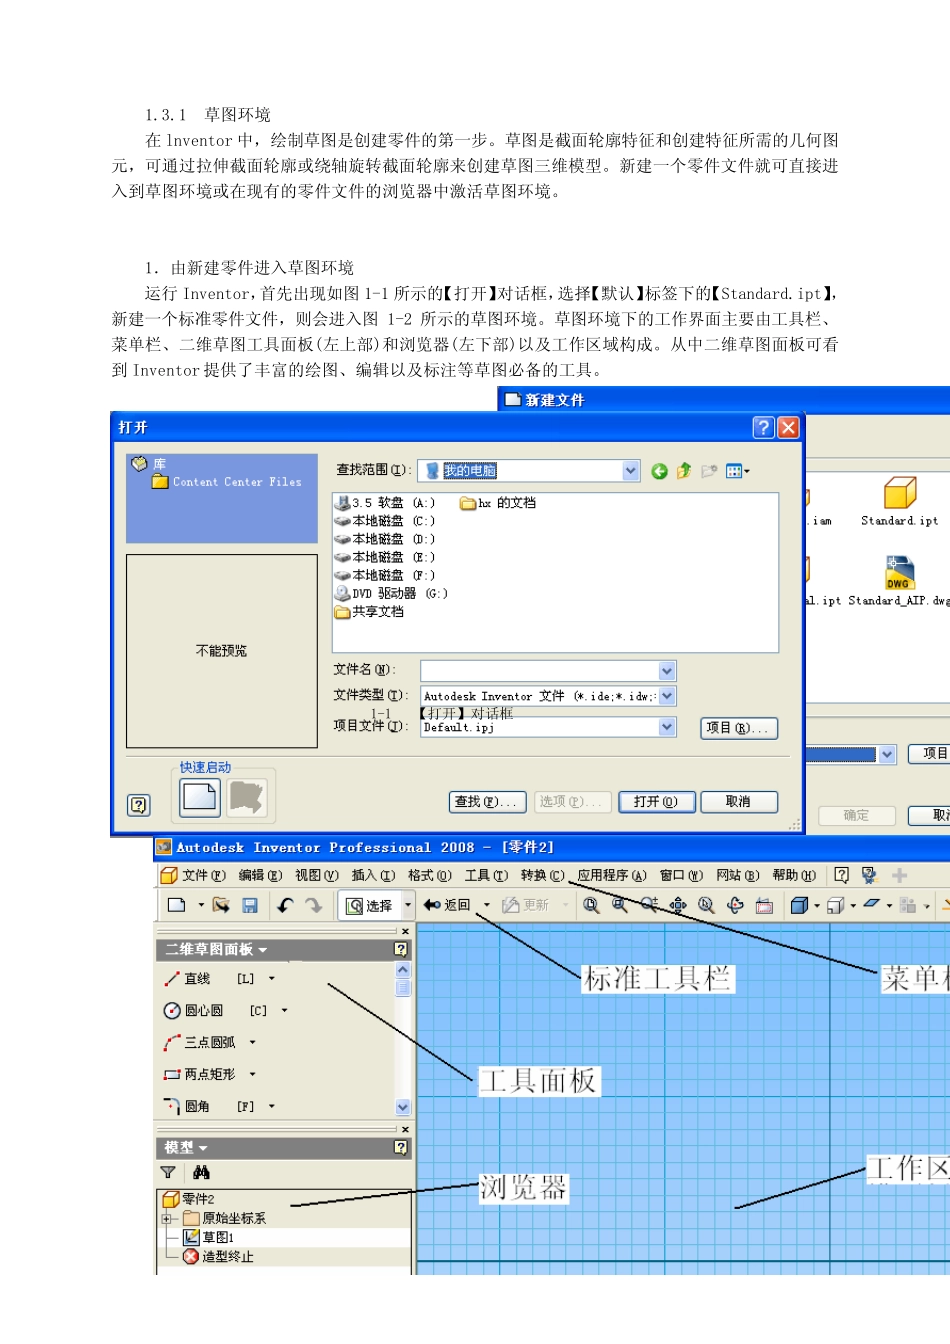Open the 应用程序 menu
The width and height of the screenshot is (950, 1344).
click(612, 875)
